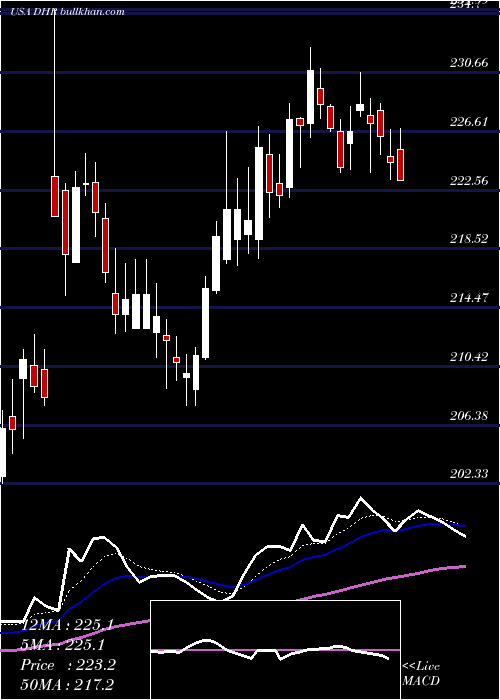Click the <<Live MACD label

click(x=421, y=673)
